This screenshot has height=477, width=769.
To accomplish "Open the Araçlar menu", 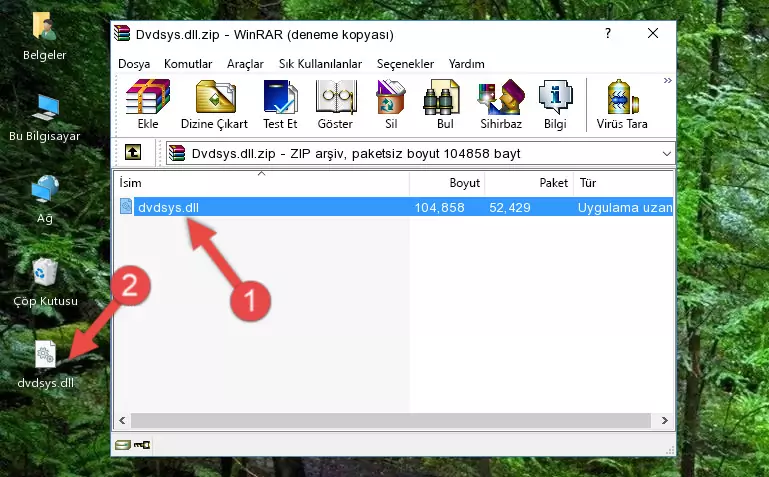I will point(245,64).
